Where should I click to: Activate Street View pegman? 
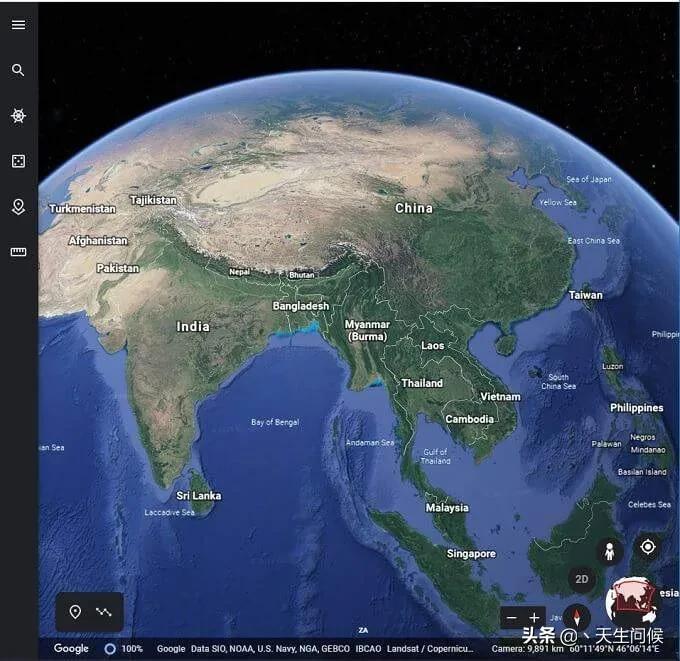610,551
